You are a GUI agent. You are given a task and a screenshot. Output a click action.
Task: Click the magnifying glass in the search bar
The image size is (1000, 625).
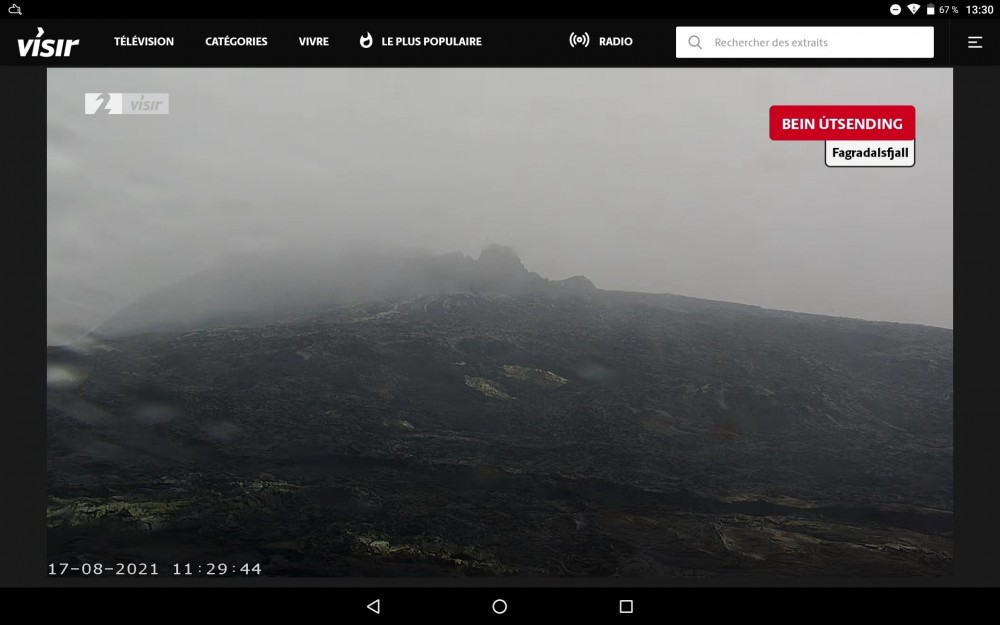point(695,42)
